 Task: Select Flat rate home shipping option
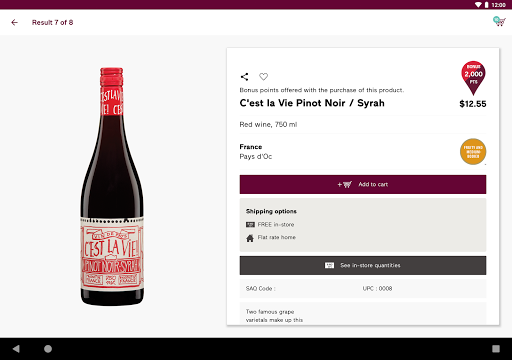(271, 238)
